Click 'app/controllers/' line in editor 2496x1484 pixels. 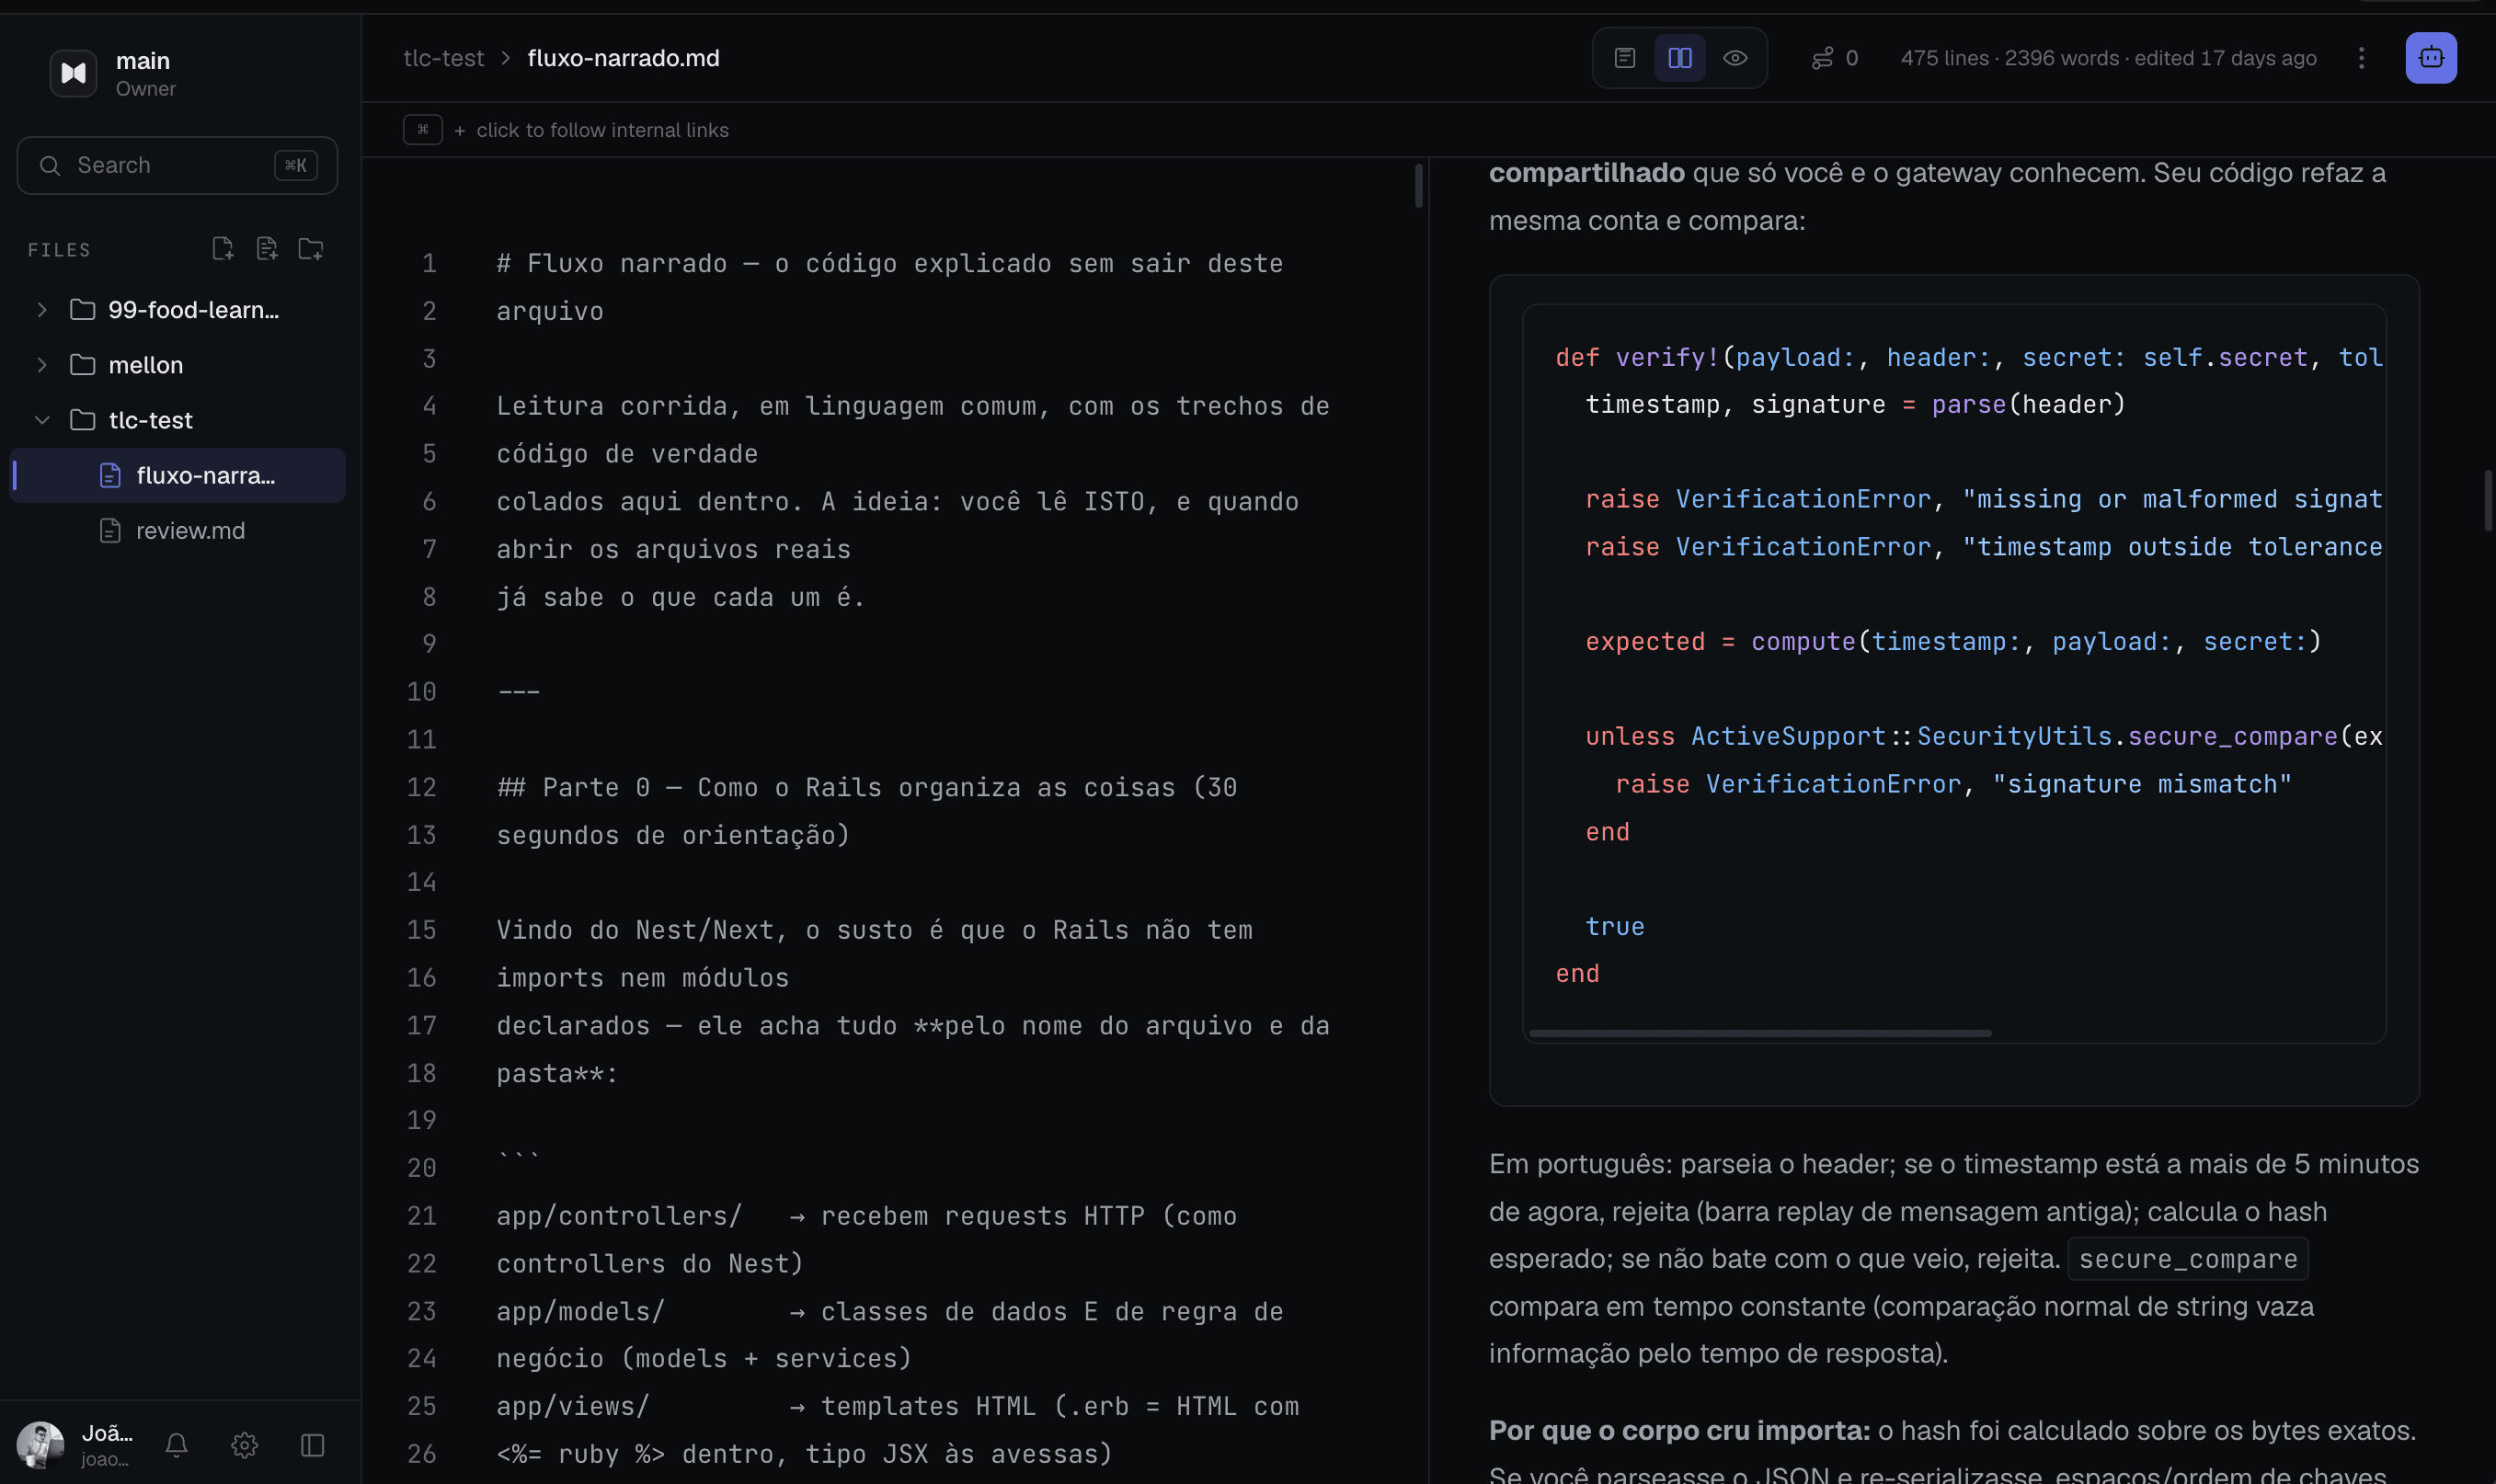[x=866, y=1216]
